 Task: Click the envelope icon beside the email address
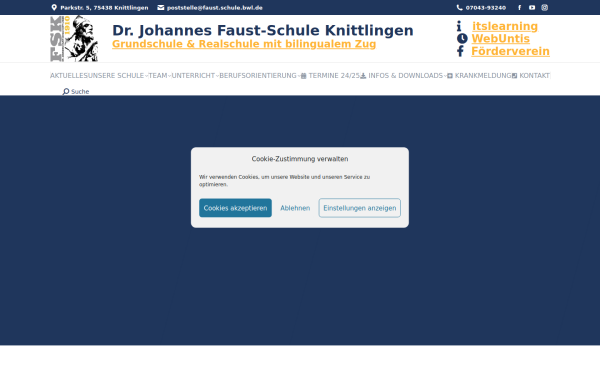point(161,8)
